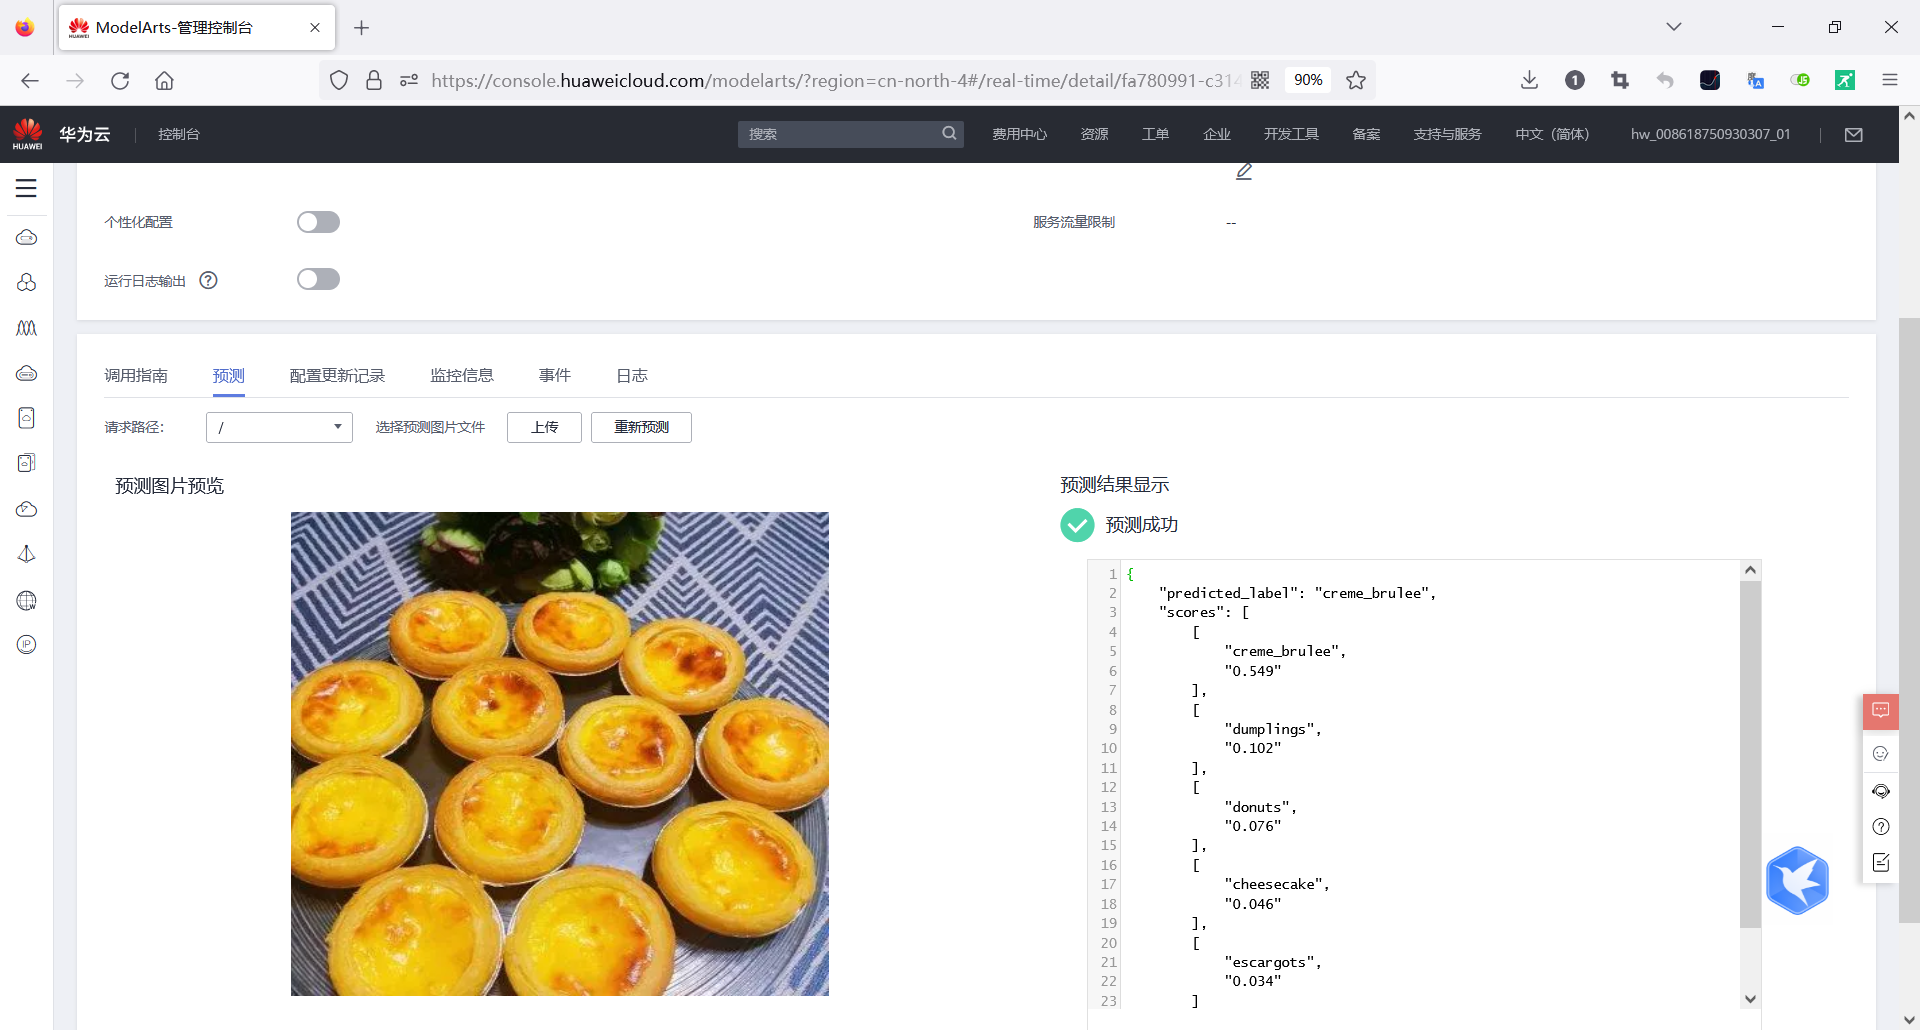
Task: Click the "0.549" score value
Action: click(x=1252, y=671)
